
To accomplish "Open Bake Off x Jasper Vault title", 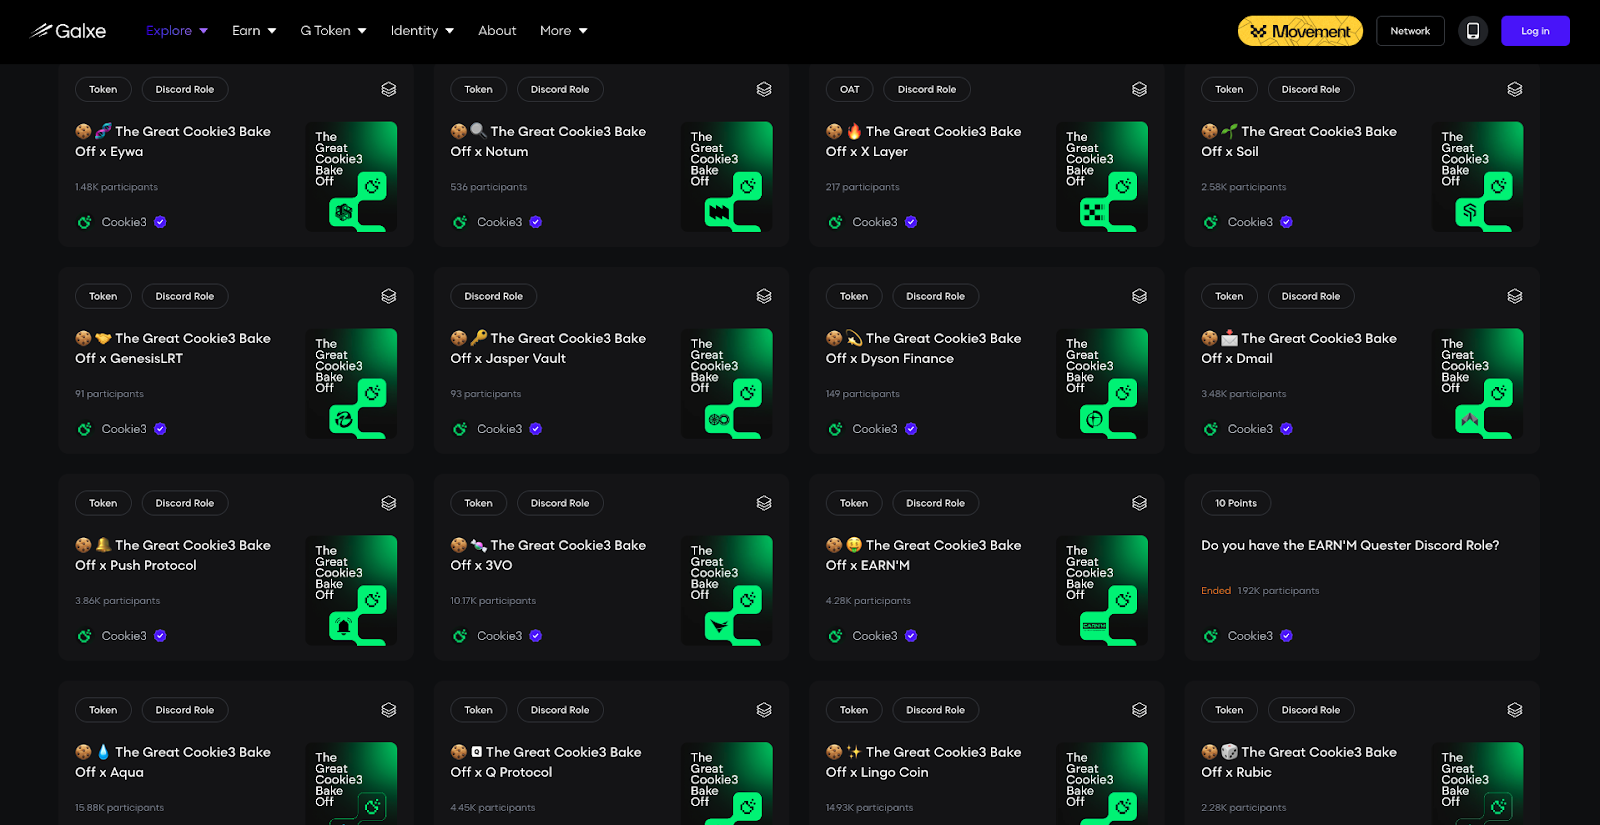I will click(548, 349).
